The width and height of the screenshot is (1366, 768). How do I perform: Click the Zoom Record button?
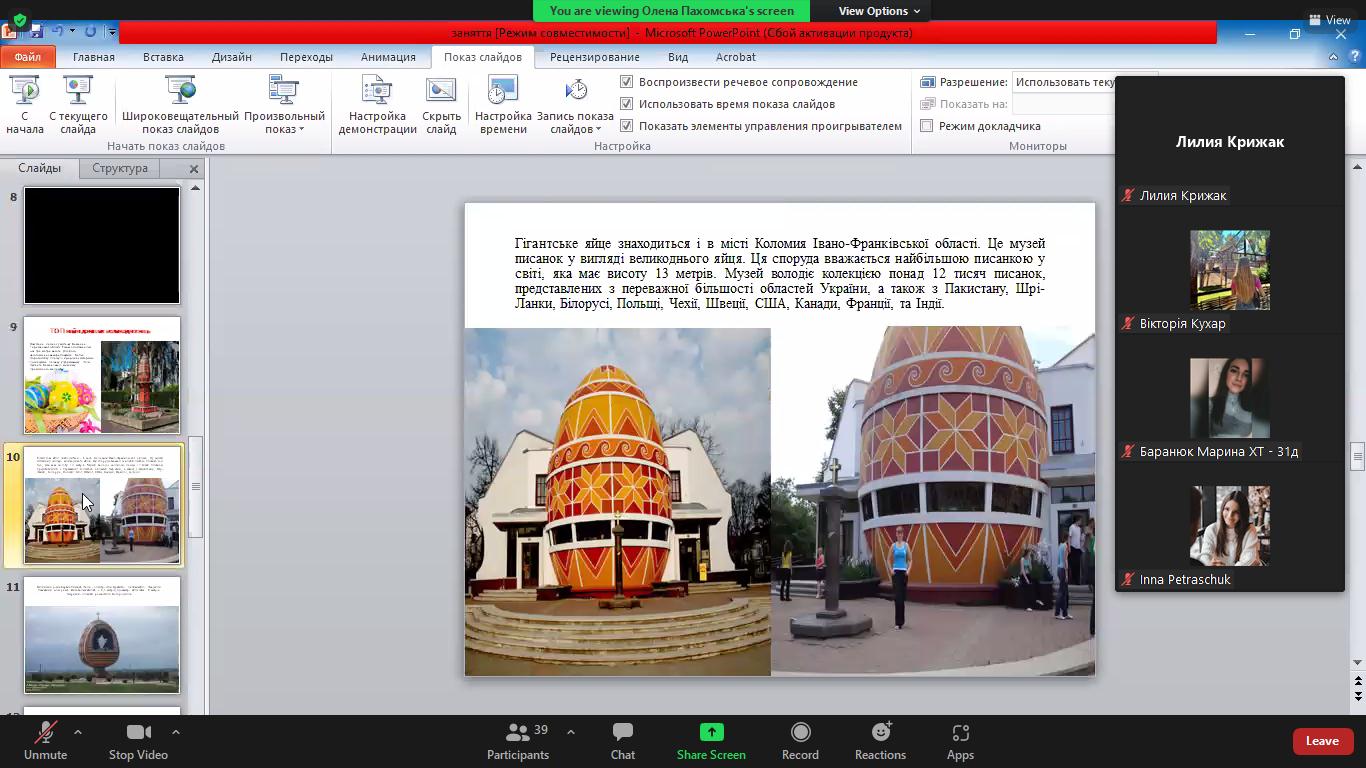click(x=800, y=741)
